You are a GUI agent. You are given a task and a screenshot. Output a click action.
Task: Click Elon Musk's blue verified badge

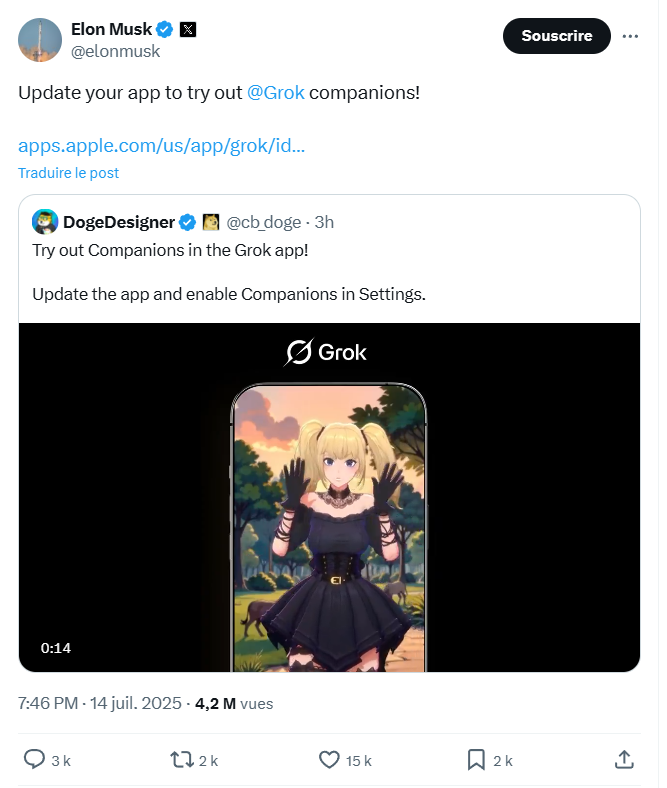pos(164,30)
